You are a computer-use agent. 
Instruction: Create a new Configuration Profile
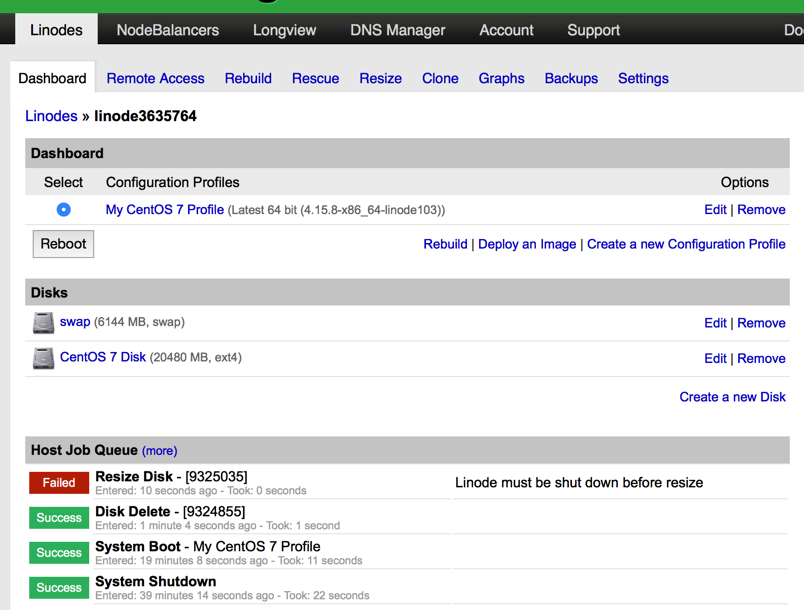pos(686,244)
